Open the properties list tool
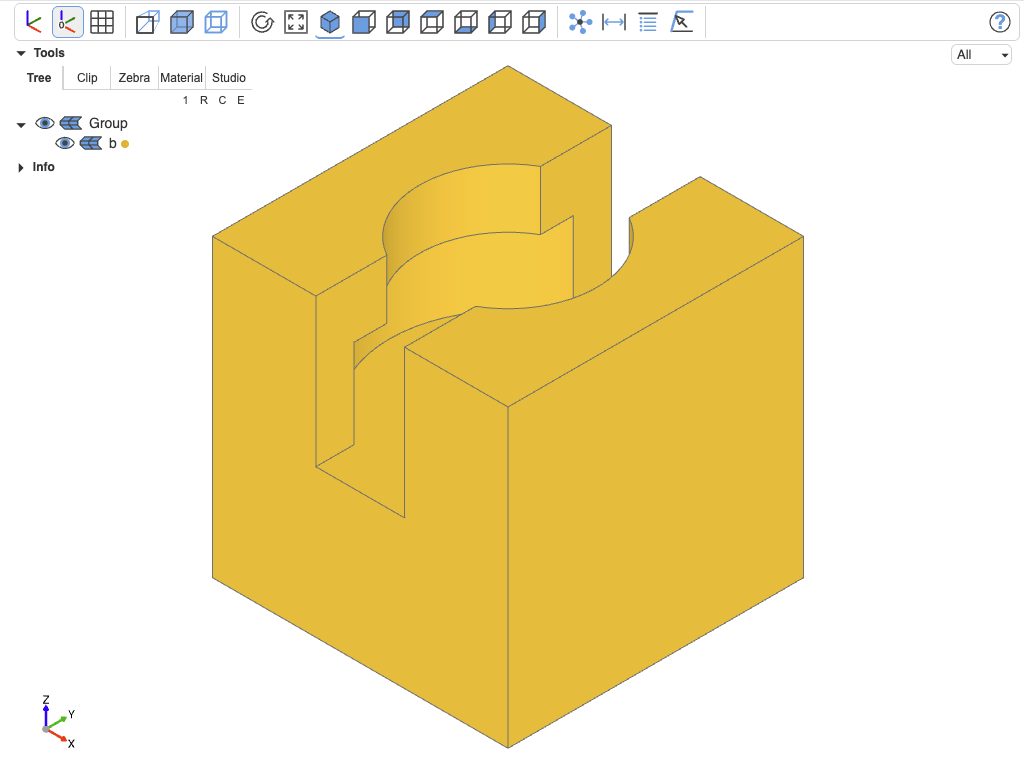The height and width of the screenshot is (768, 1024). 648,22
